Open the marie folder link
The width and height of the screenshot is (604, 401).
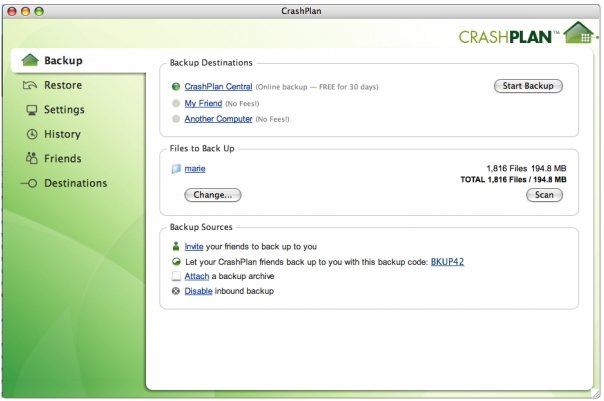(195, 169)
